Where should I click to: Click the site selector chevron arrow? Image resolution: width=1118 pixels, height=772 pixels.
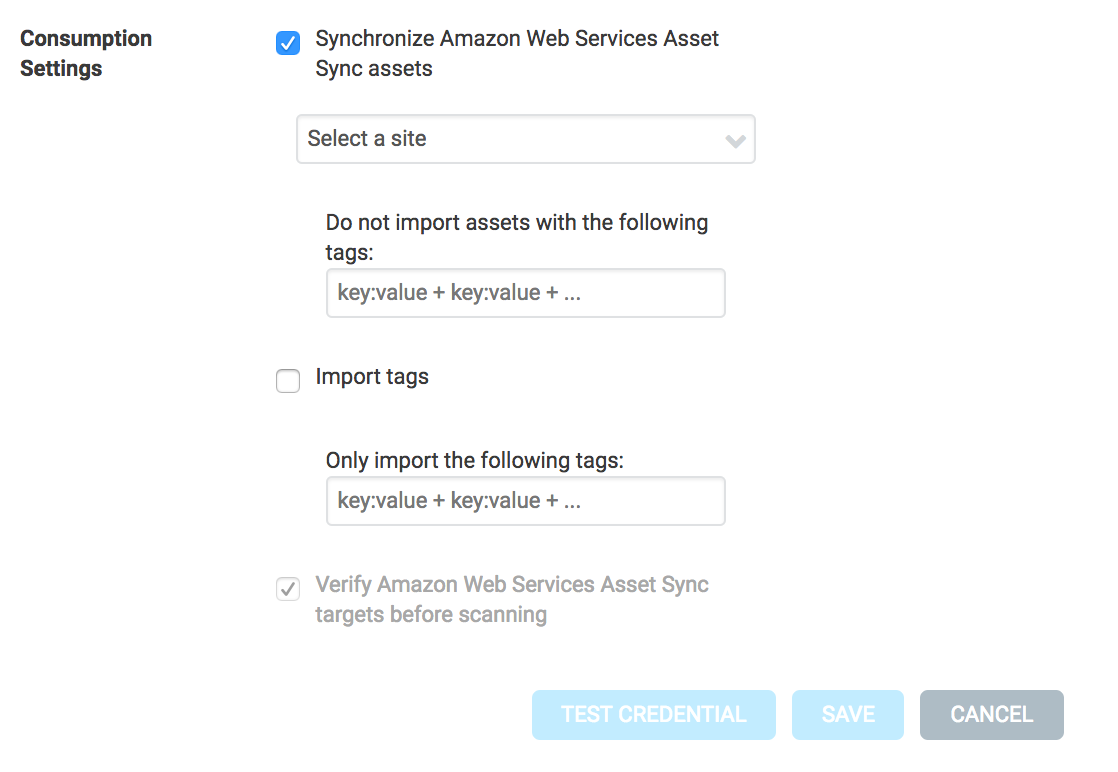(736, 140)
